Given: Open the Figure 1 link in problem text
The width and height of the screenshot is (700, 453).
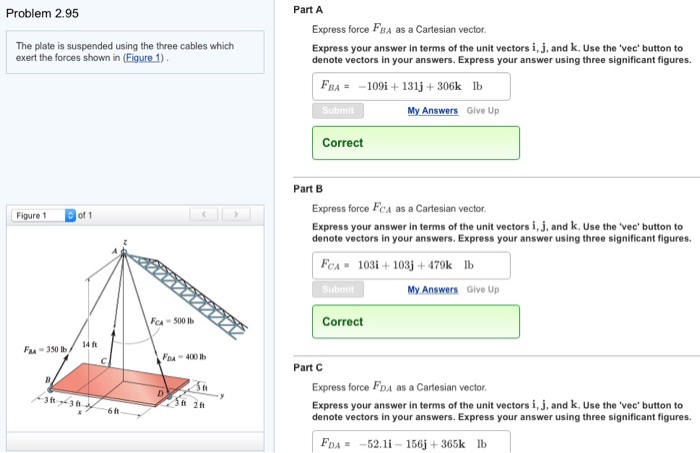Looking at the screenshot, I should [145, 58].
